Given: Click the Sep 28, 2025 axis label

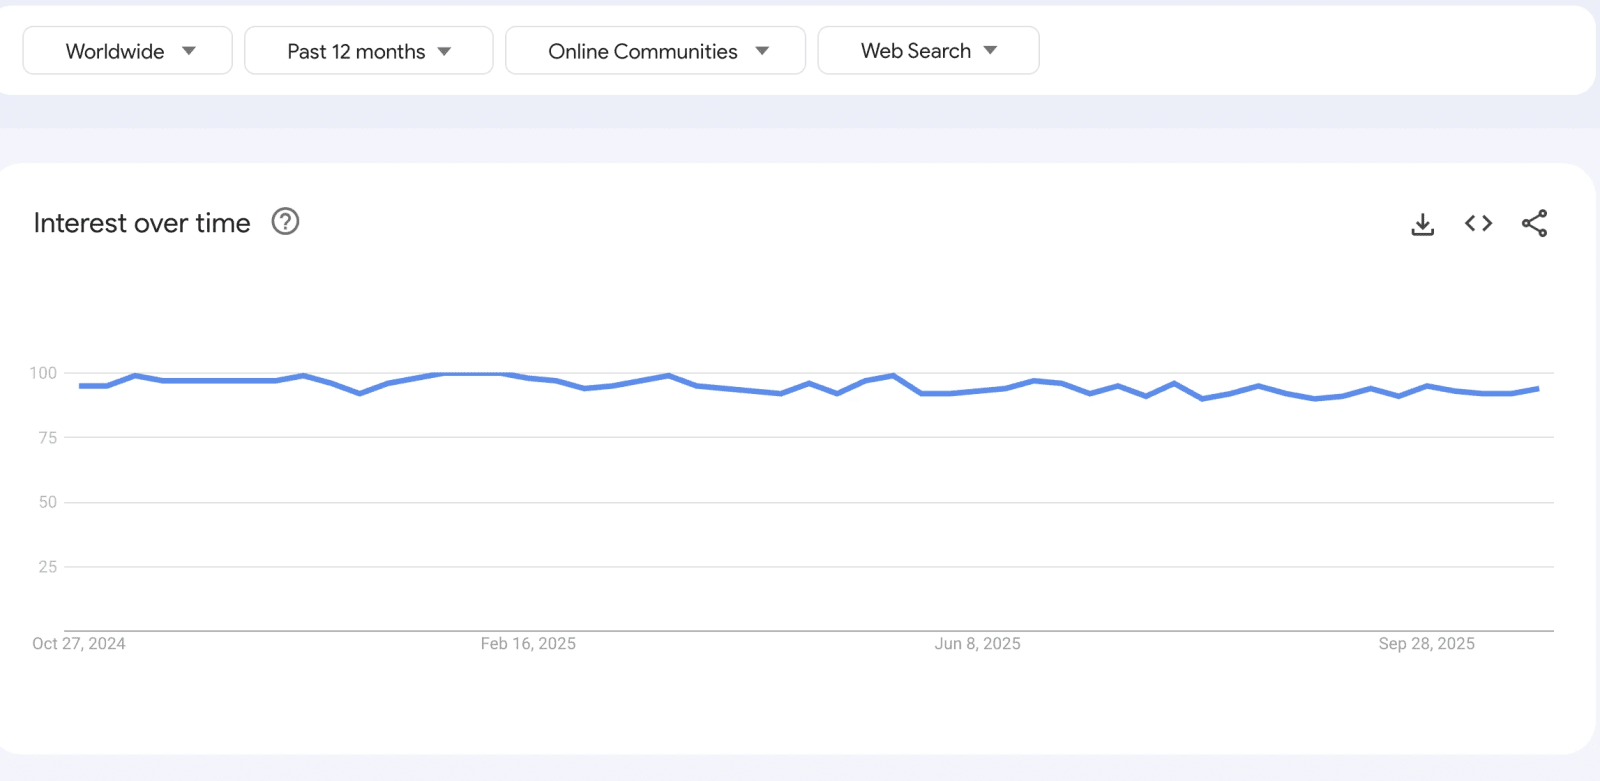Looking at the screenshot, I should point(1426,644).
